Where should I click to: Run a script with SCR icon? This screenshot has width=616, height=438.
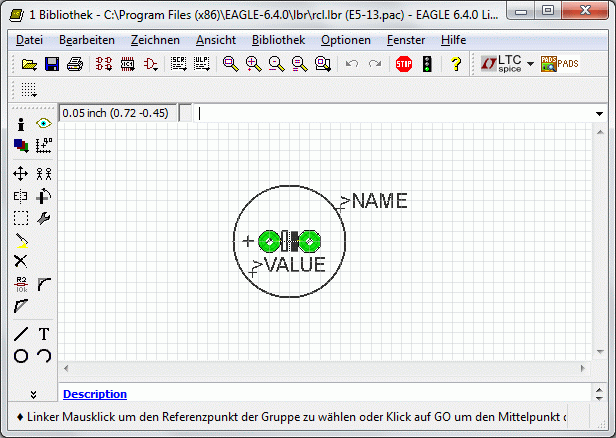179,64
